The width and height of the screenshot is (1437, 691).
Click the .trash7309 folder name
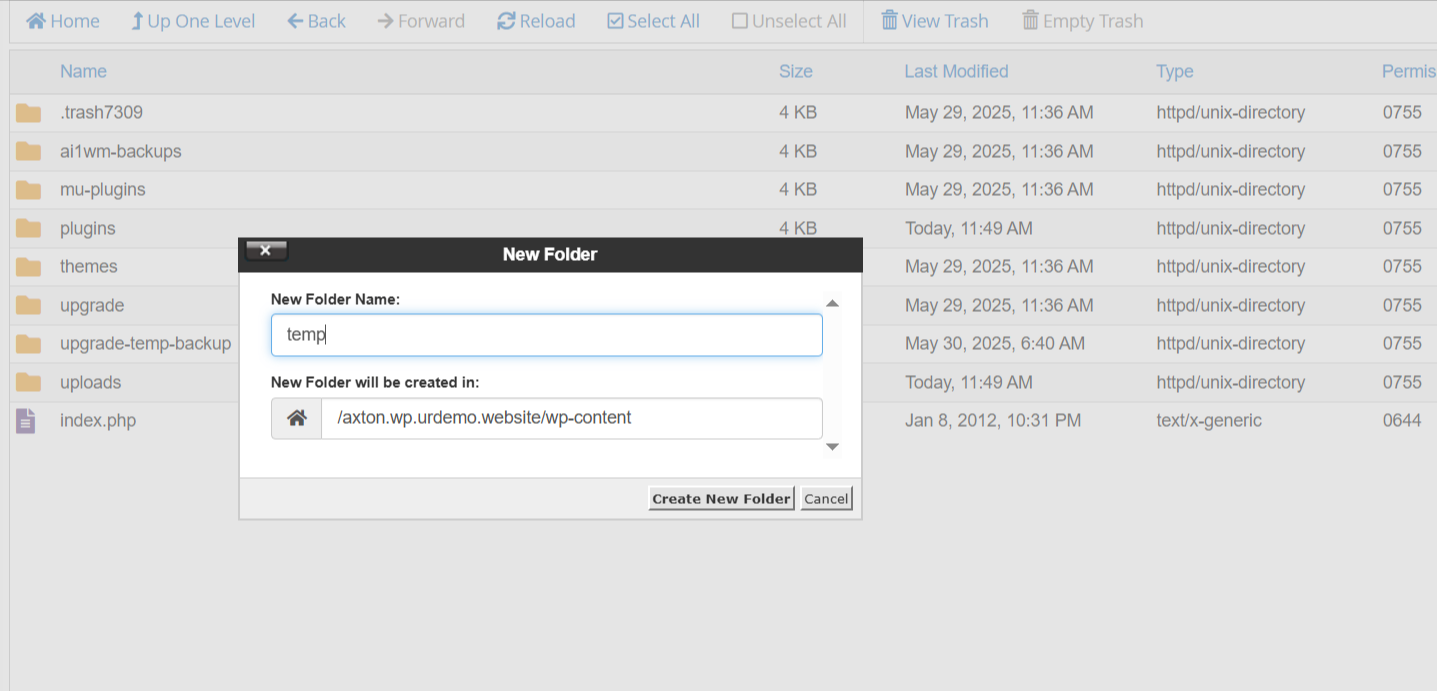tap(101, 112)
